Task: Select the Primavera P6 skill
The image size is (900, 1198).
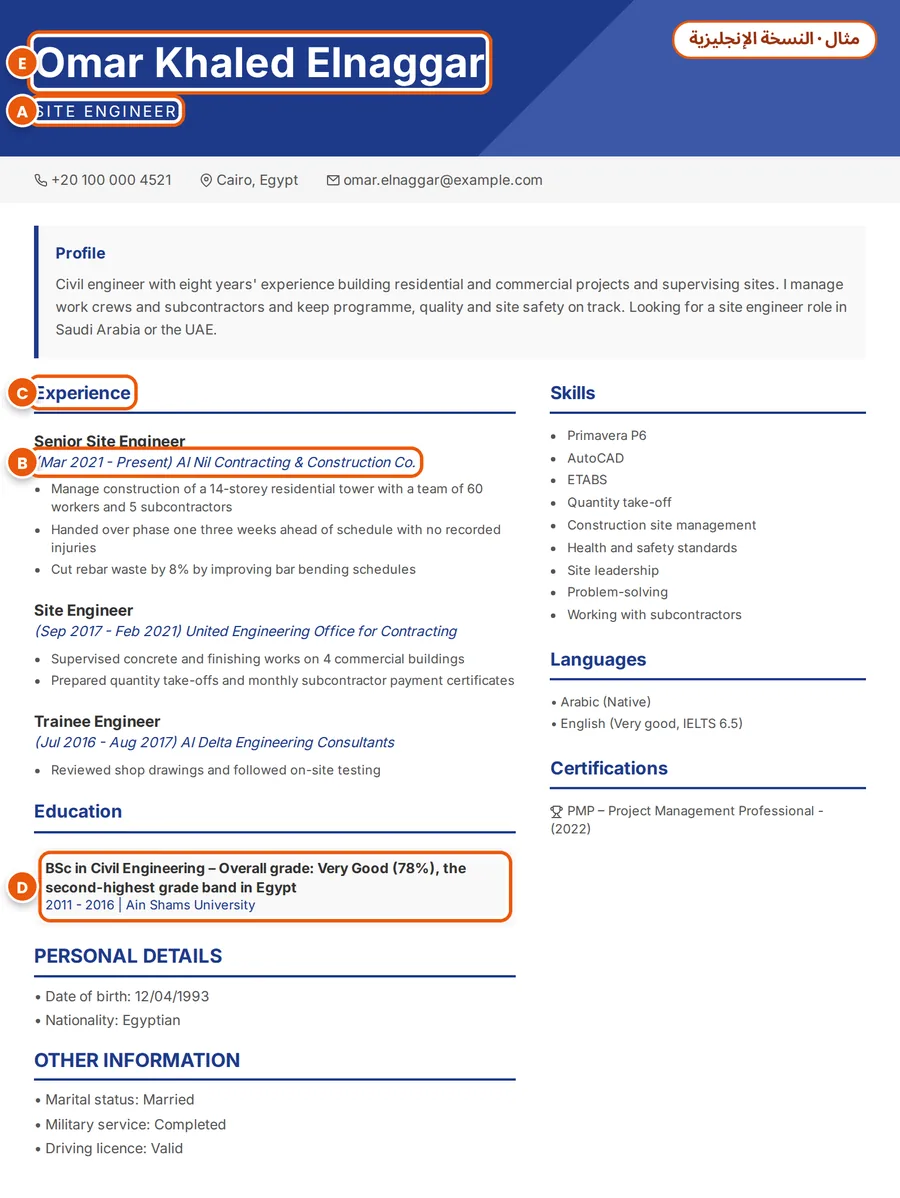Action: click(607, 435)
